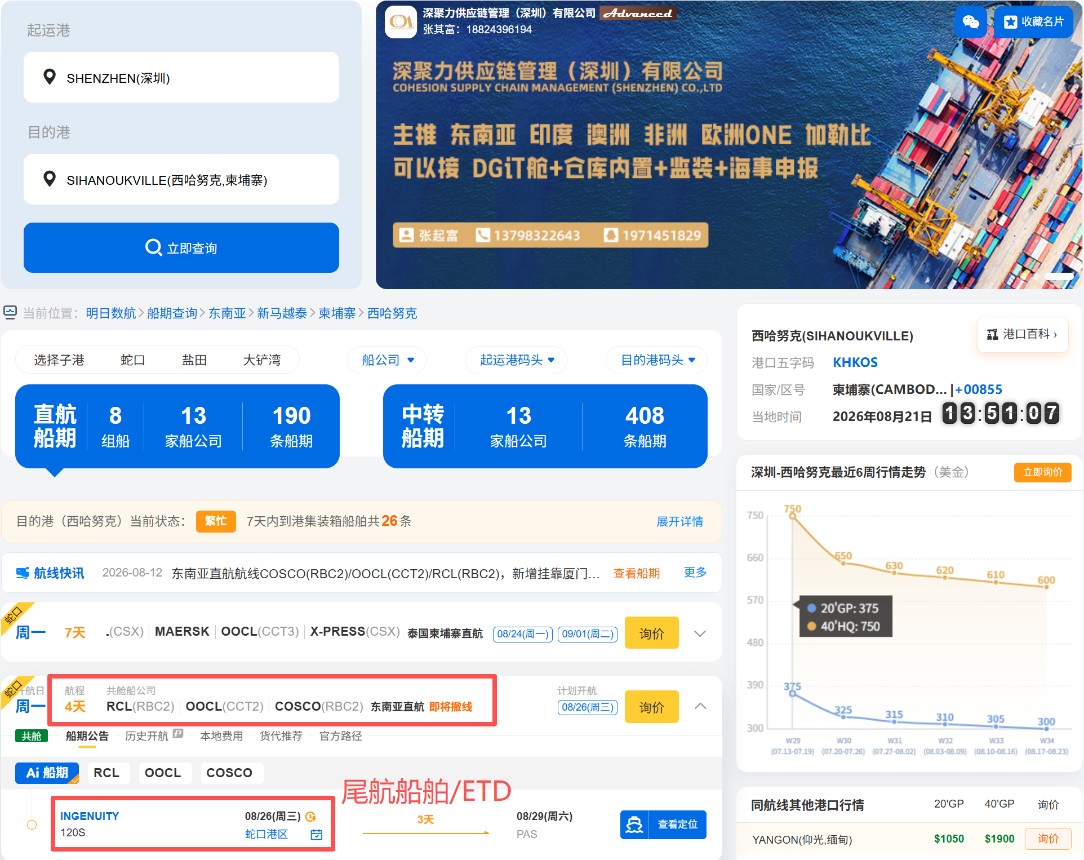Open 东南亚 breadcrumb link
The width and height of the screenshot is (1084, 860).
[x=227, y=313]
